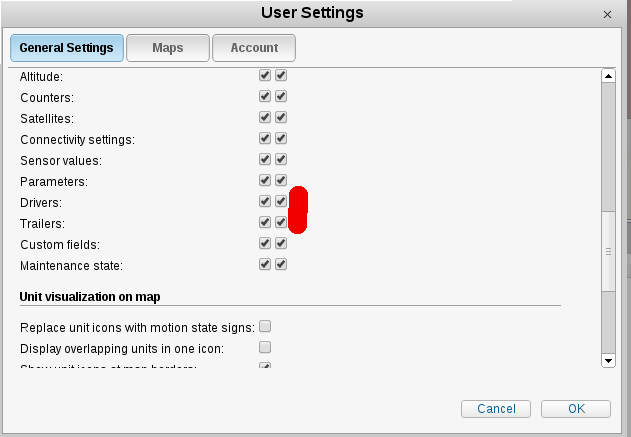Image resolution: width=631 pixels, height=437 pixels.
Task: Close the User Settings dialog
Action: 608,15
